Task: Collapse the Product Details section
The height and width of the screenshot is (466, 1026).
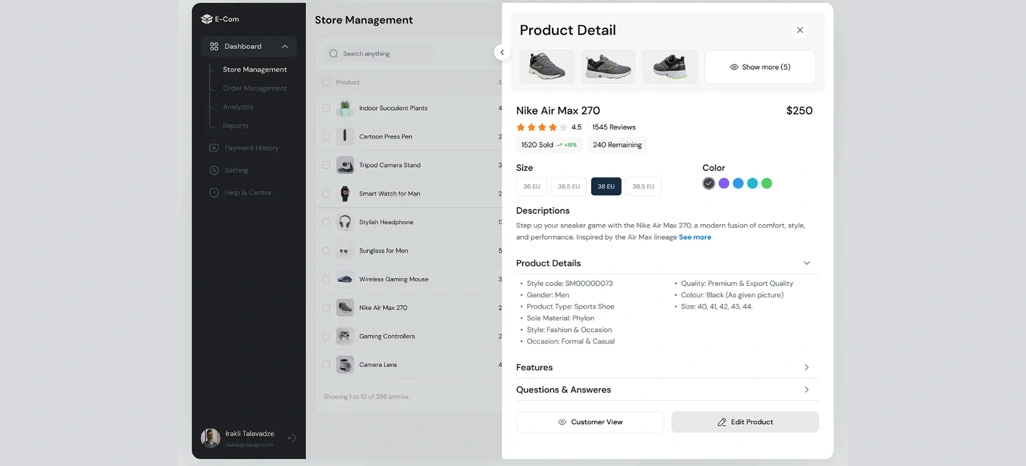Action: point(807,263)
